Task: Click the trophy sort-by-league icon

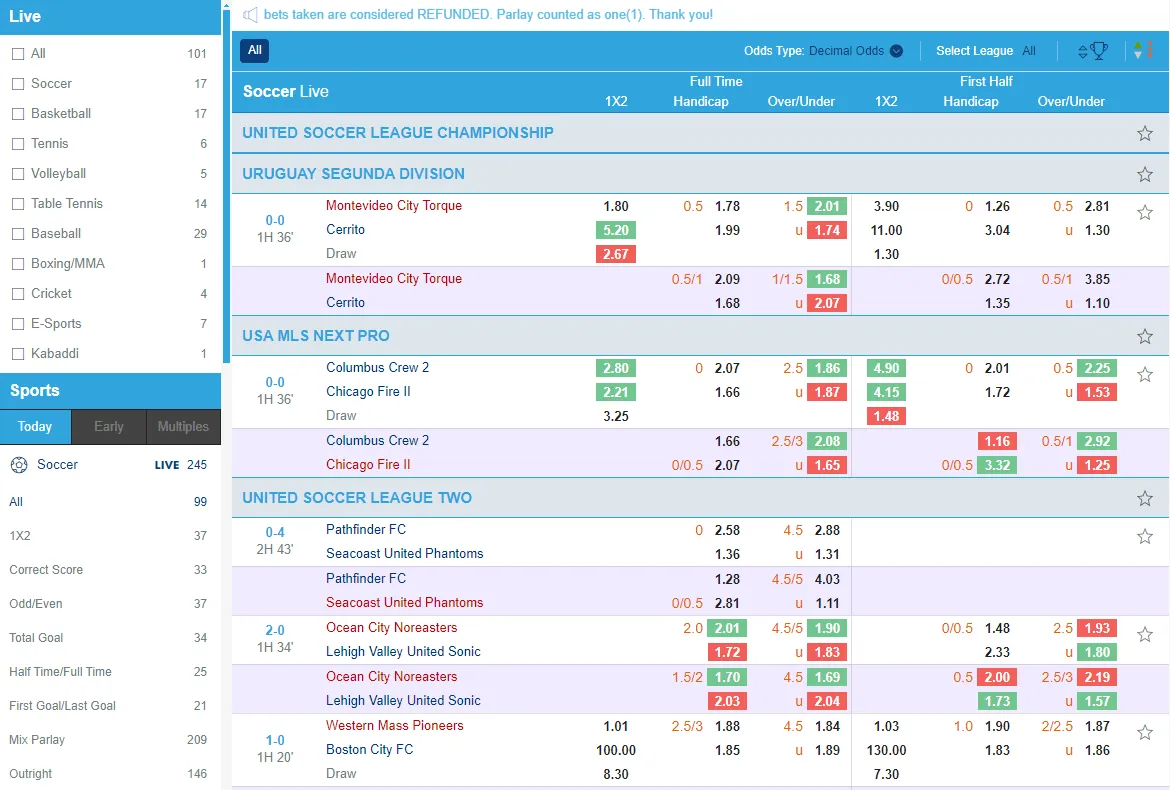Action: (x=1093, y=51)
